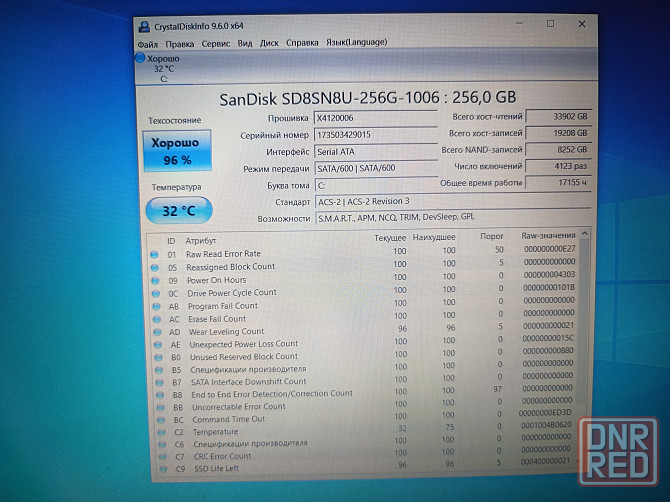Click total host writes value 19208 GB
Viewport: 670px width, 502px height.
click(x=558, y=133)
